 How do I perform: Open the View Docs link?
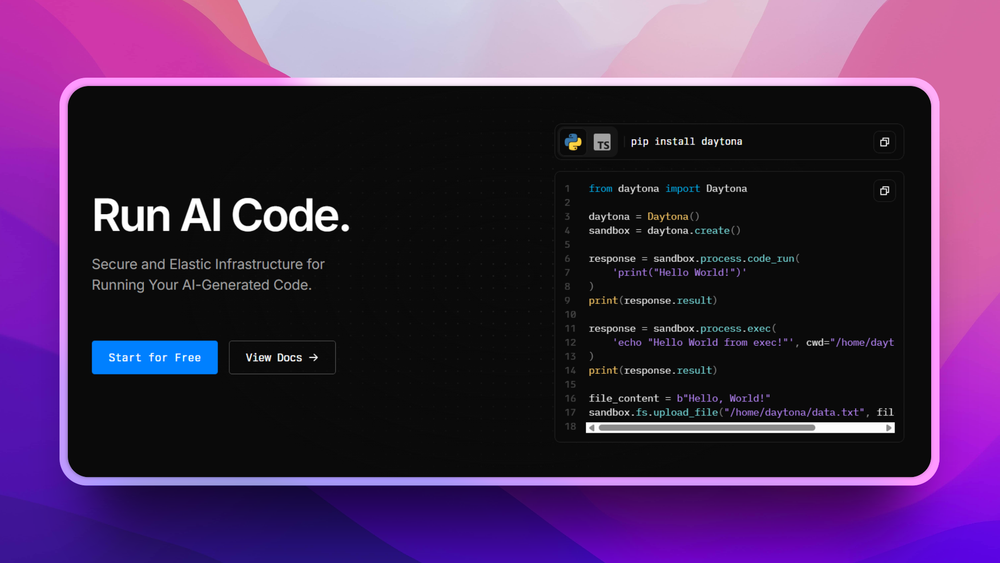click(282, 357)
